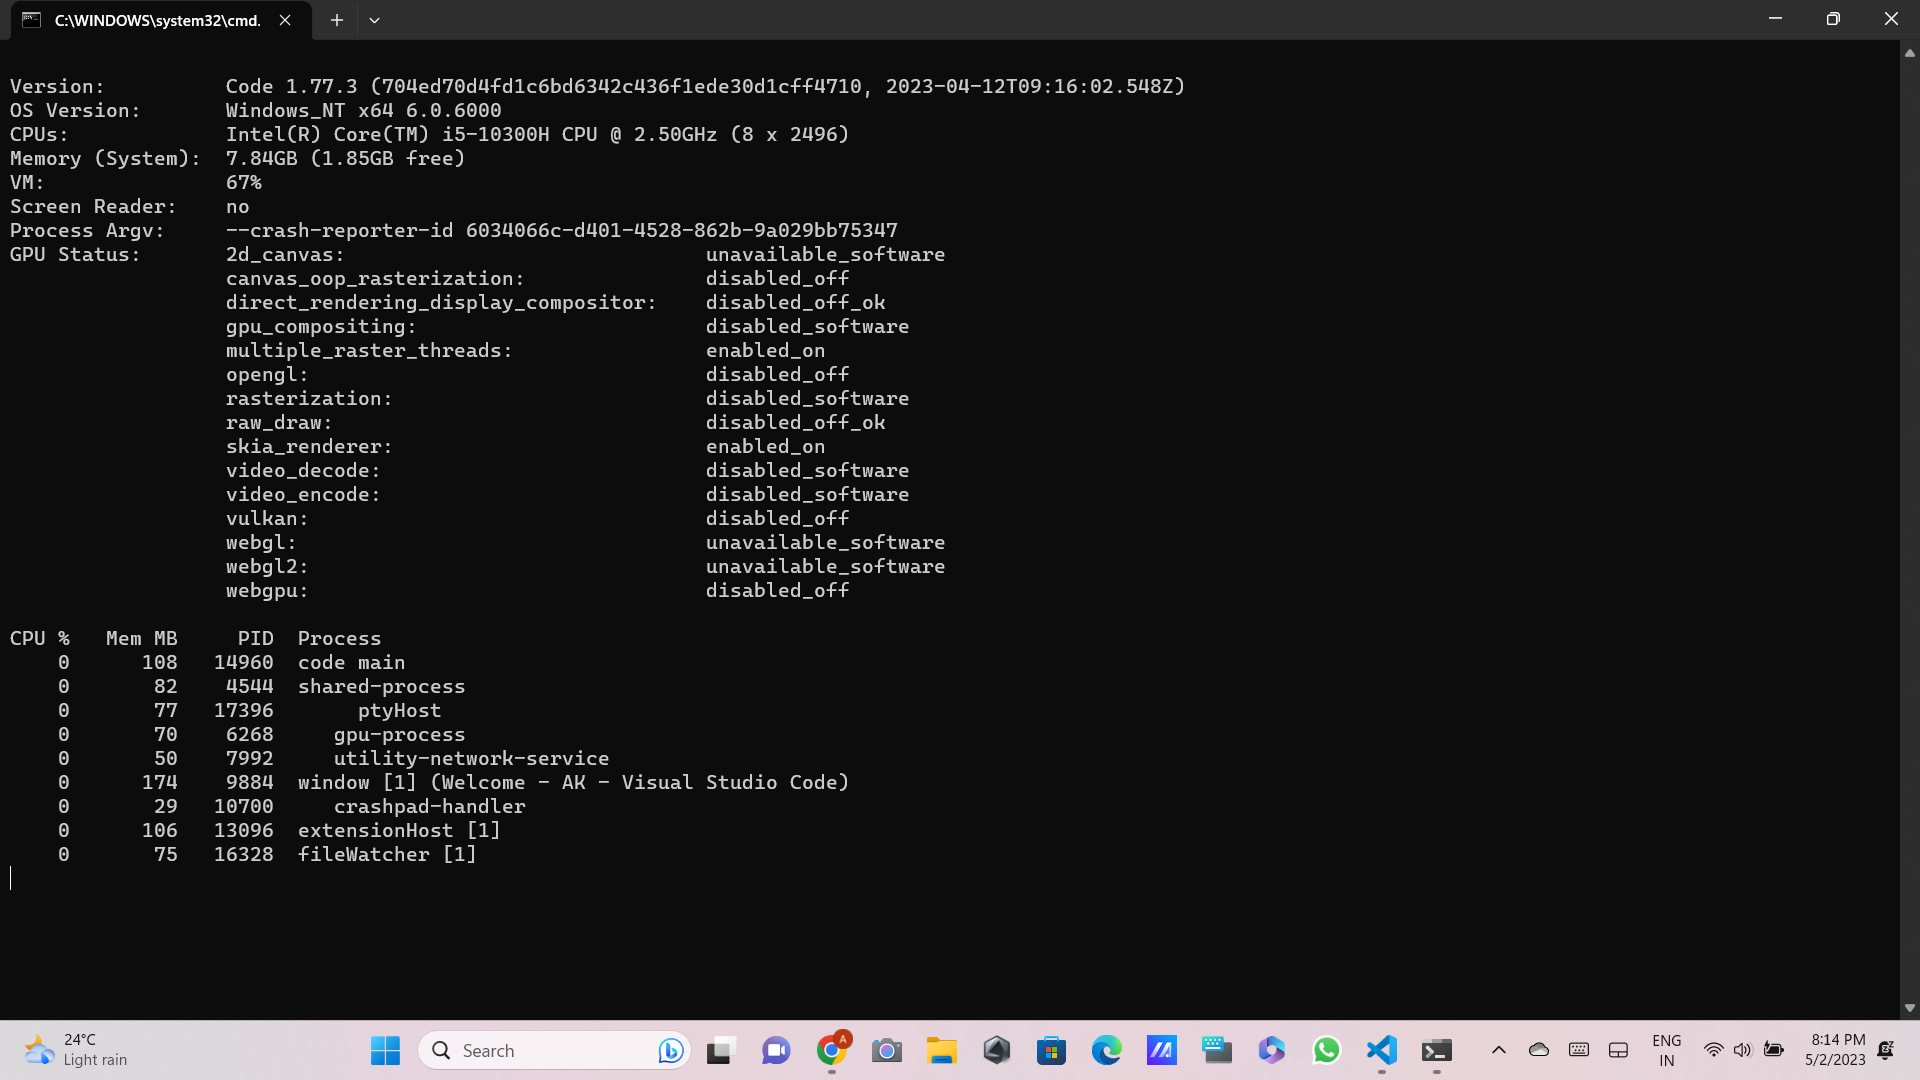Open Google Chrome from the taskbar
The image size is (1920, 1080).
[x=831, y=1050]
